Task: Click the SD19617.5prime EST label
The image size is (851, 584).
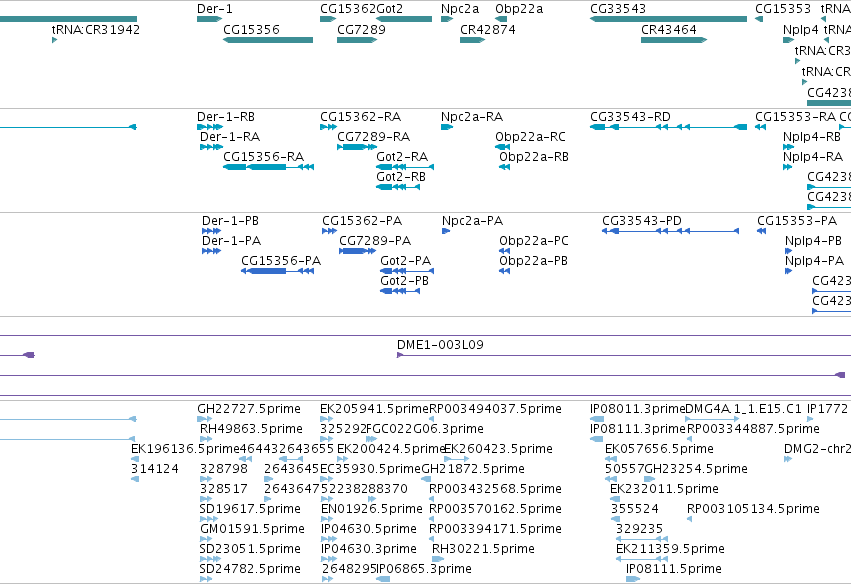Action: point(250,509)
